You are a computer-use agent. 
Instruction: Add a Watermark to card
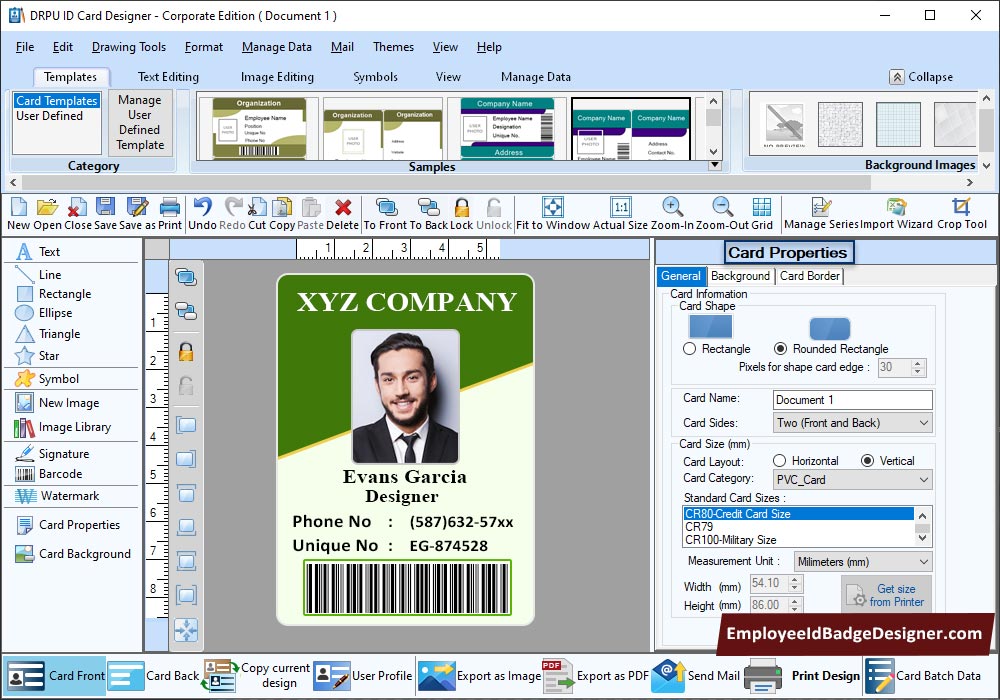pyautogui.click(x=57, y=496)
